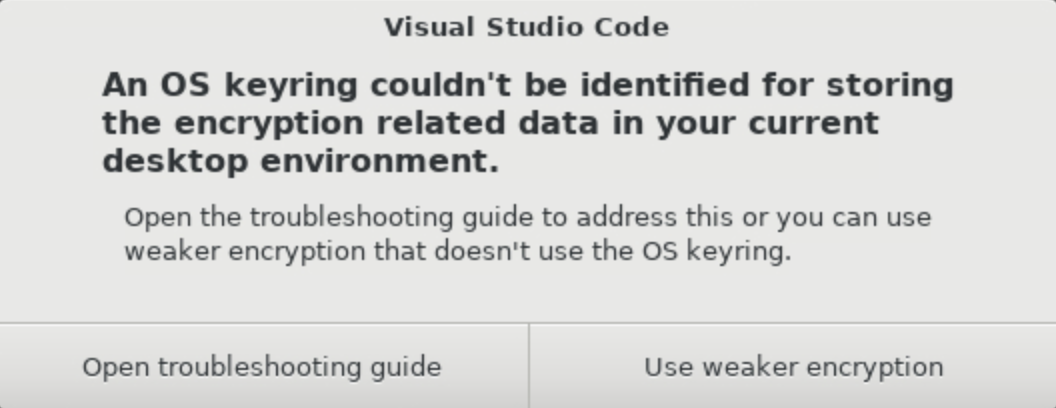Screen dimensions: 1056x408
Task: Click the heading line starting "An OS keyring"
Action: tap(527, 85)
